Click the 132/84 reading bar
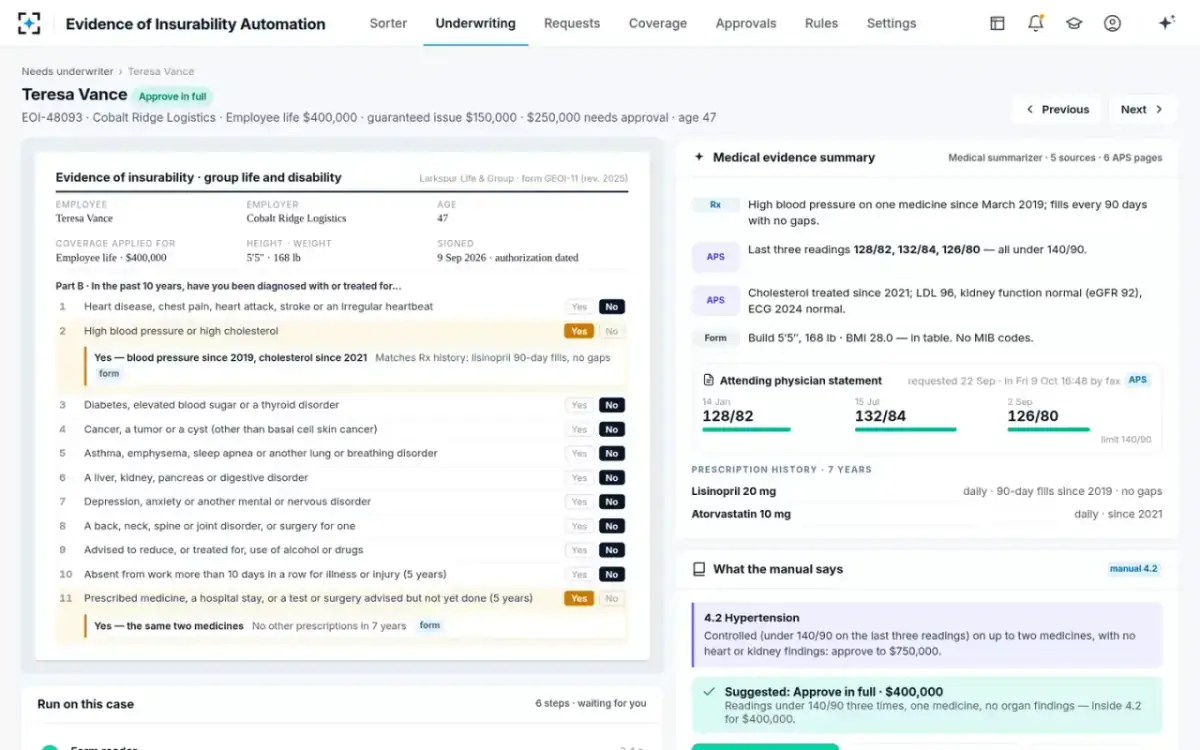 coord(905,429)
